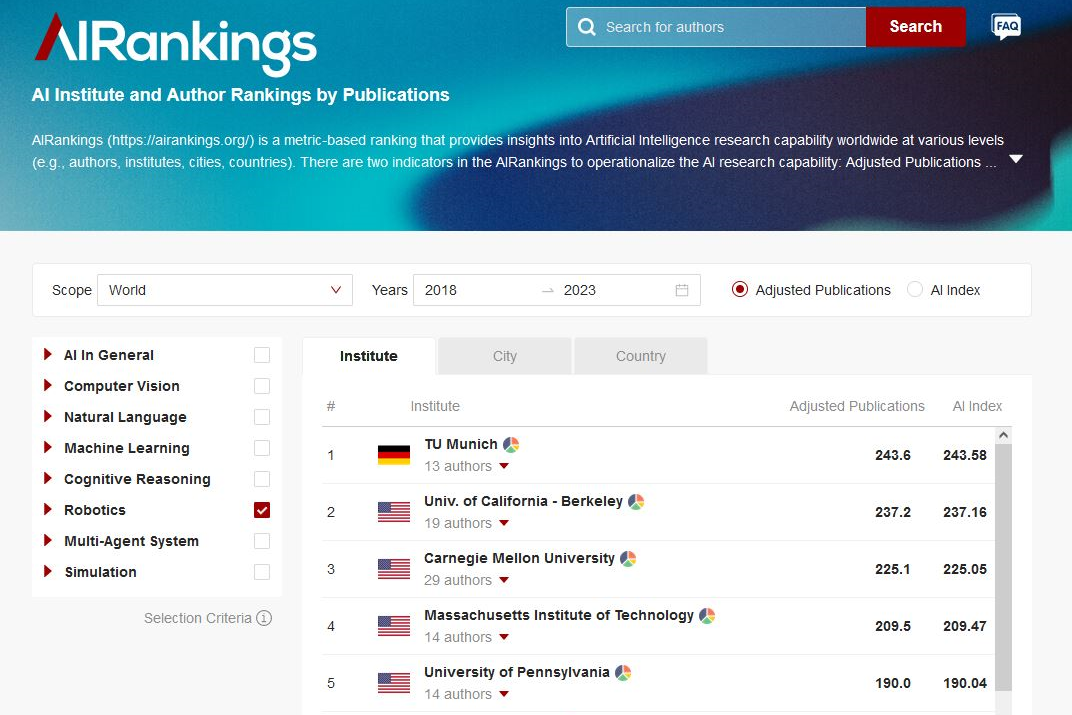Open the FAQ speech bubble icon
1072x715 pixels.
tap(1006, 27)
